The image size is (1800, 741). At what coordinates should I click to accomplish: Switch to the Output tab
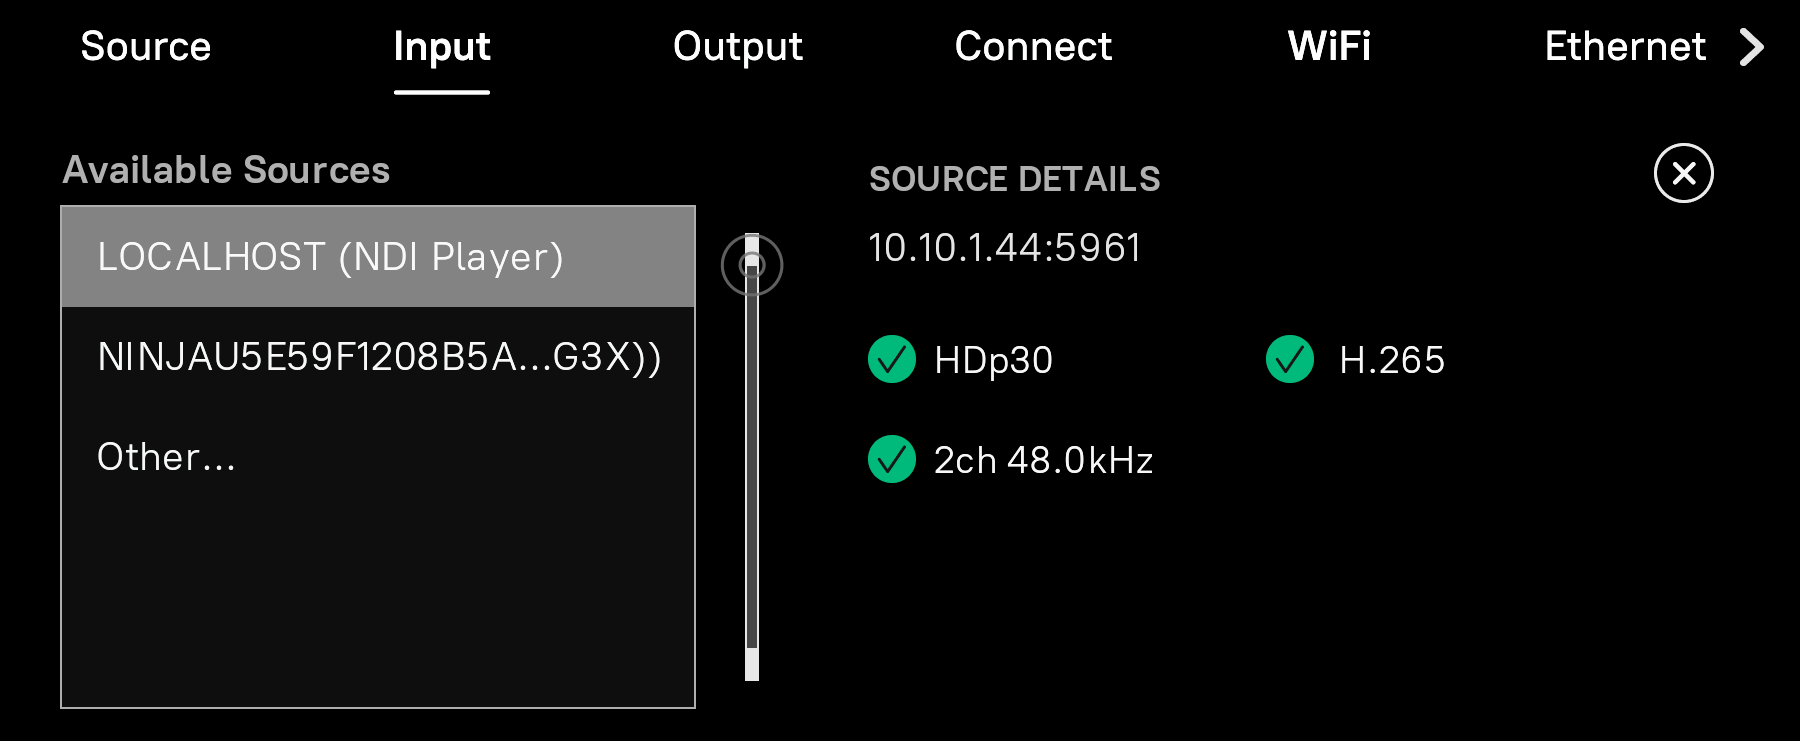point(738,46)
